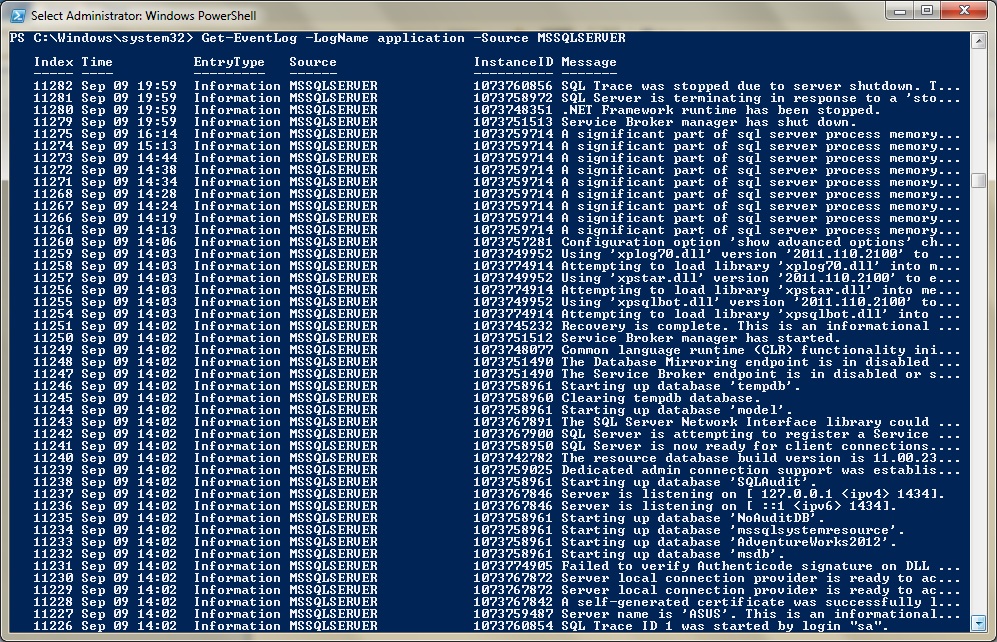Click the Get-EventLog command on the prompt line
997x642 pixels.
[x=230, y=37]
